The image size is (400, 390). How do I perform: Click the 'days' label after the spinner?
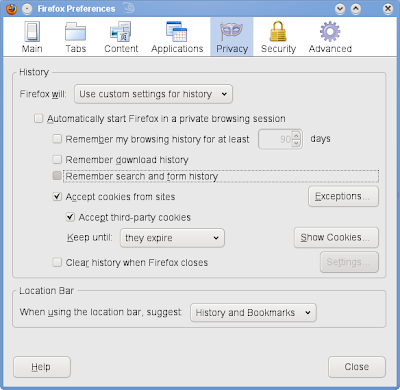click(320, 139)
